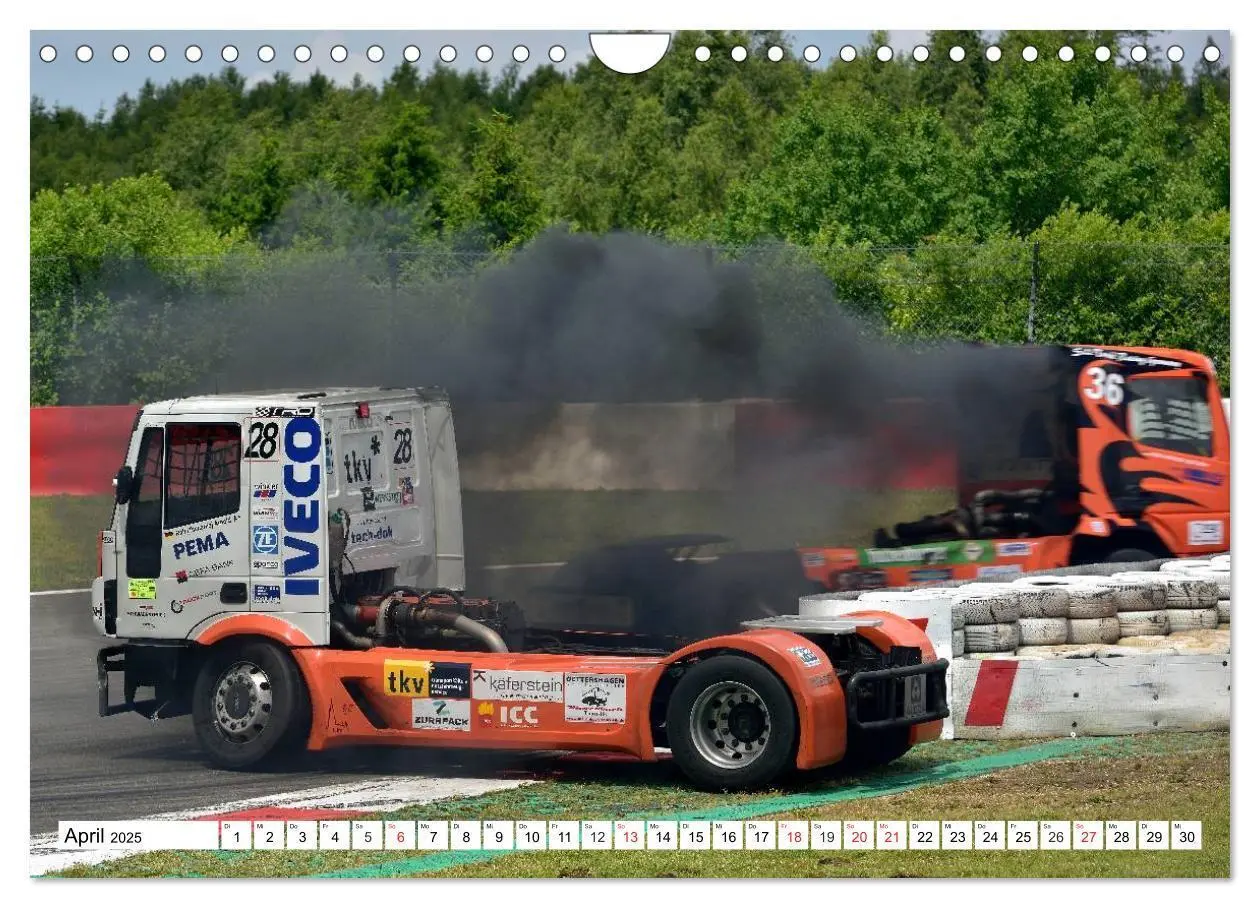
Task: Select red holiday date 18
Action: click(793, 836)
